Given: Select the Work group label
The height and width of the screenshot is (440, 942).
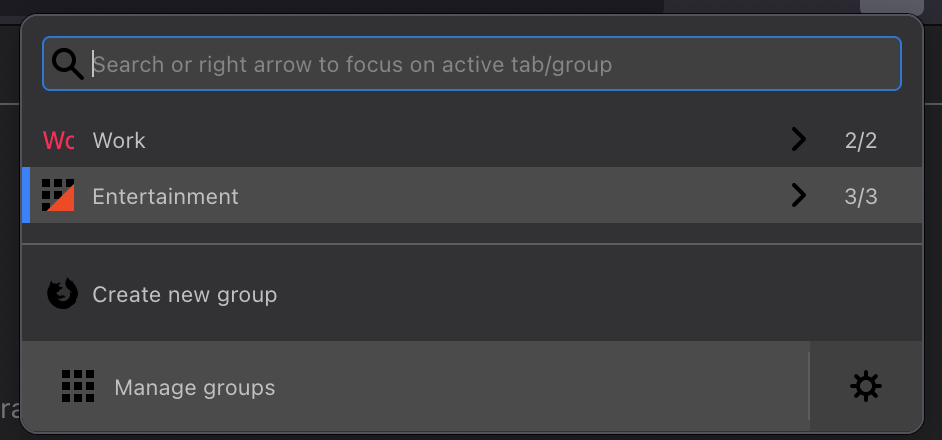Looking at the screenshot, I should click(119, 140).
